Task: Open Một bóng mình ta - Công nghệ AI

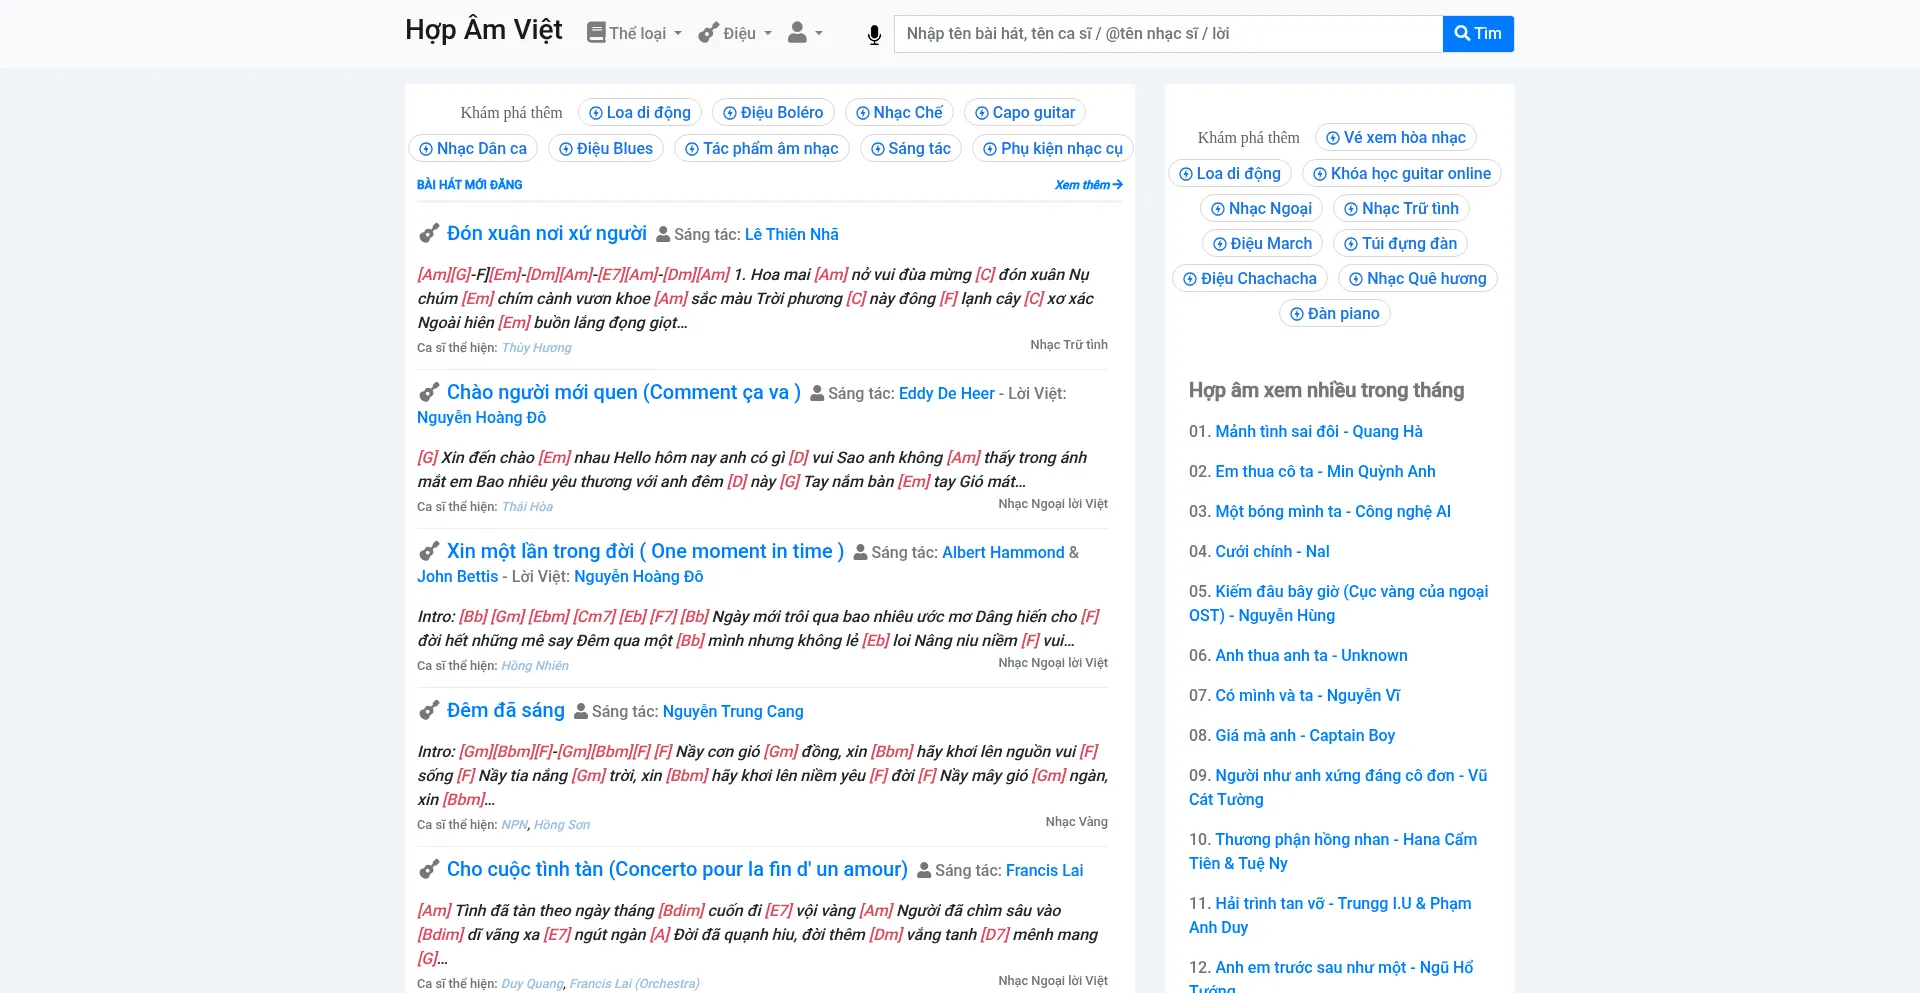Action: point(1333,512)
